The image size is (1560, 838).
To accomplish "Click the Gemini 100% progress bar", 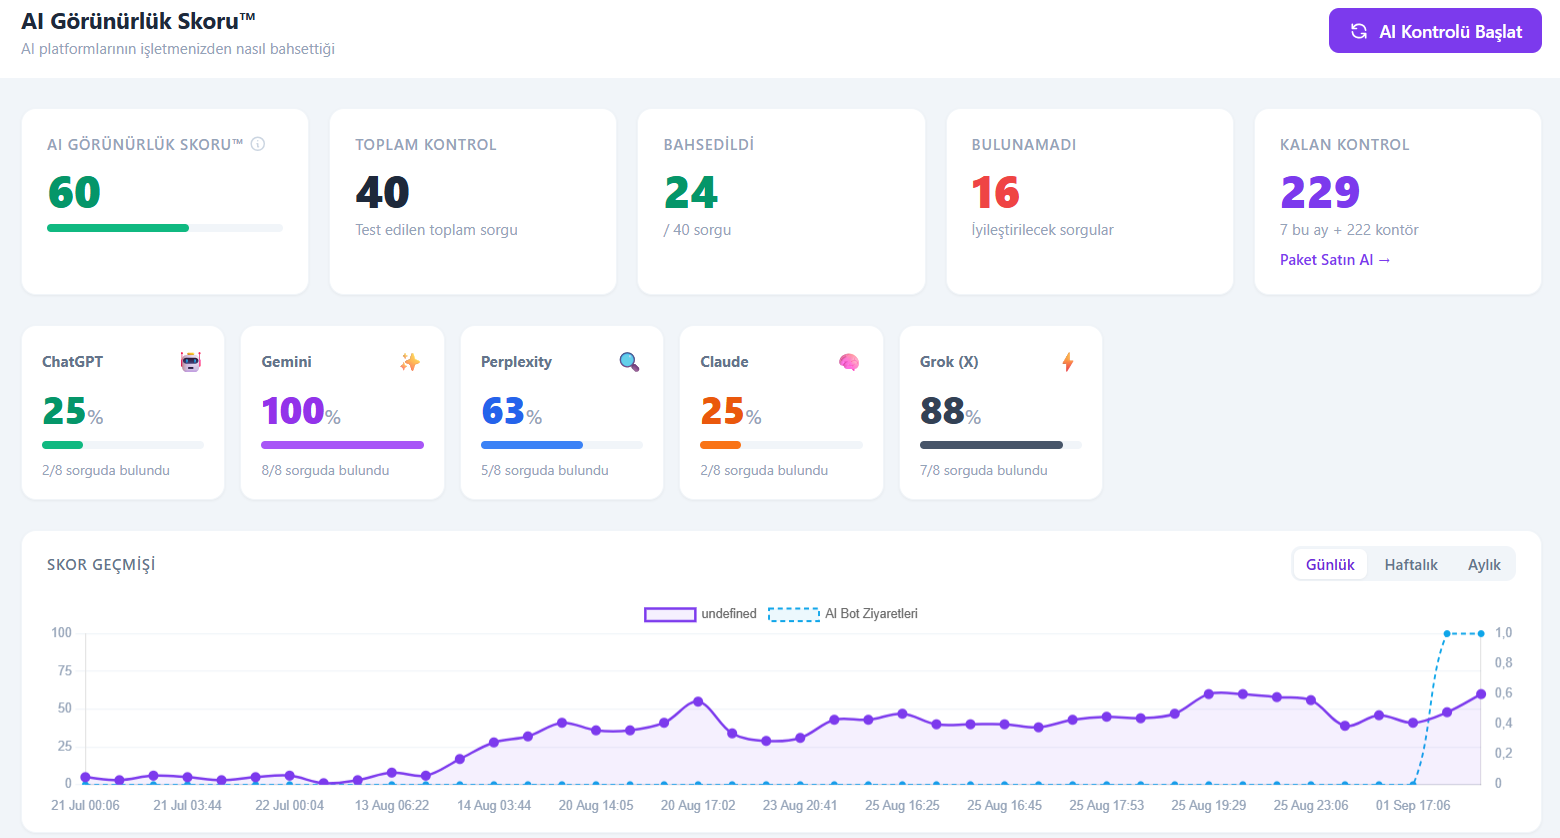I will point(342,445).
